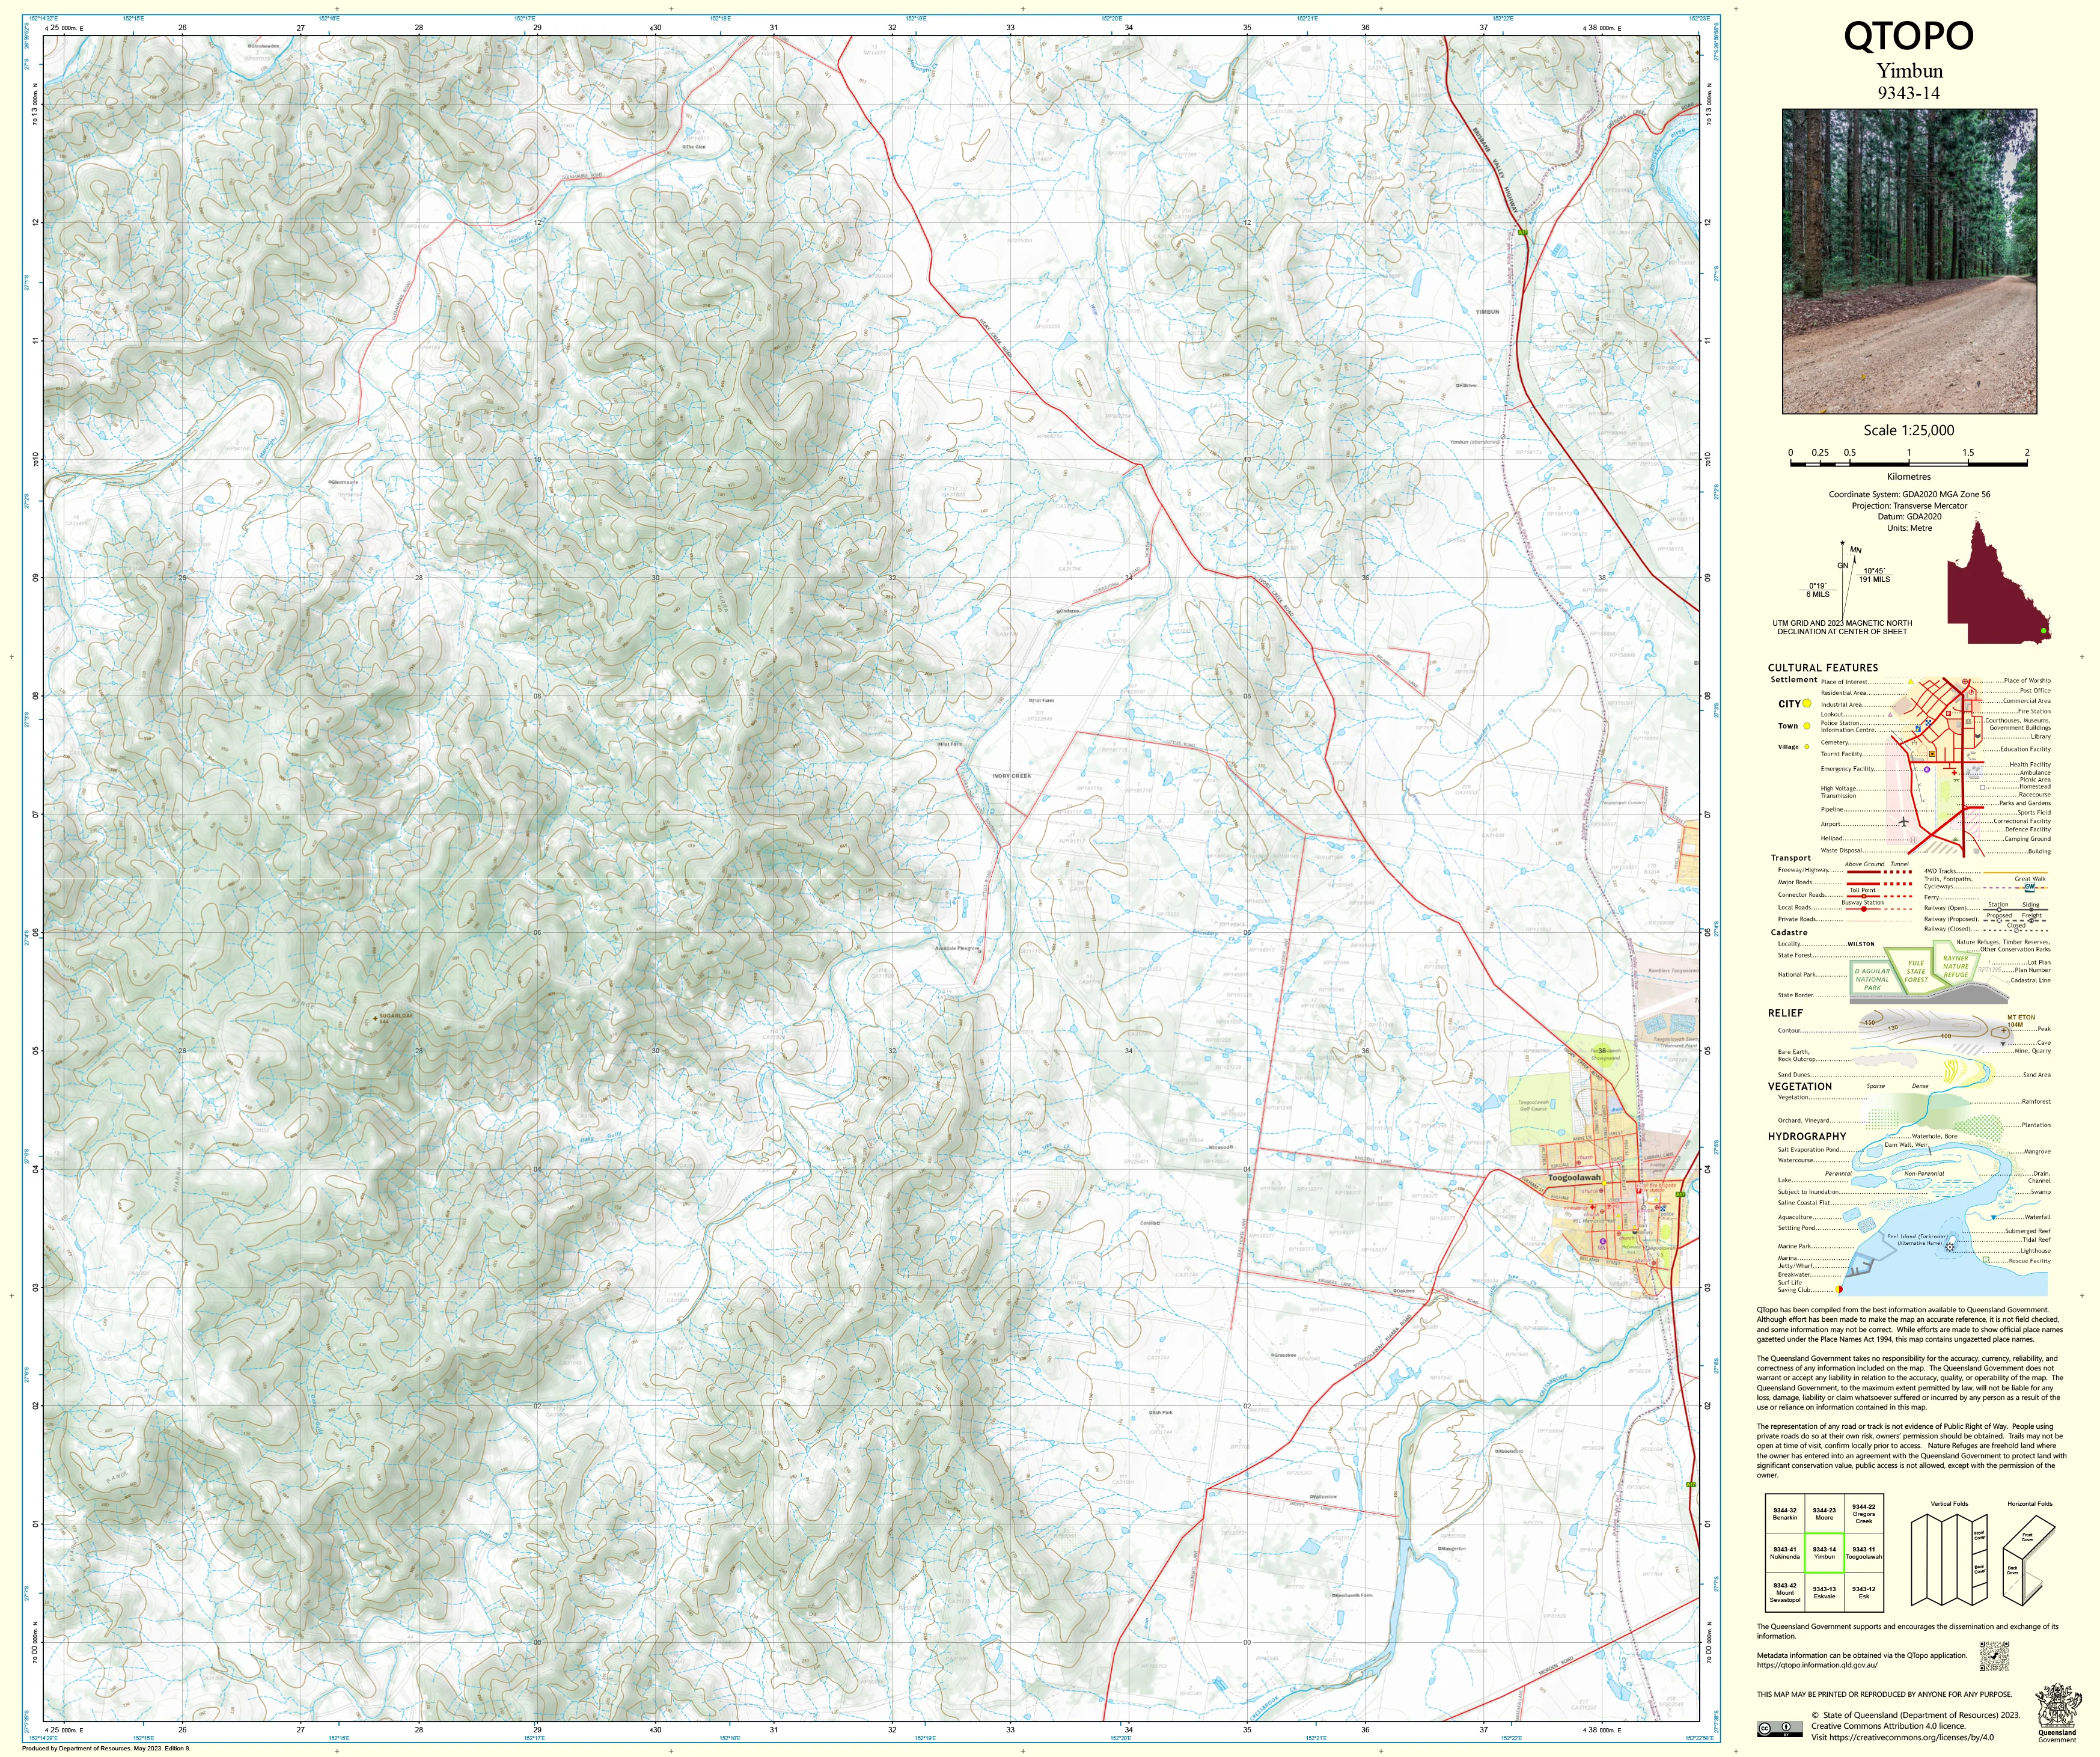2100x1757 pixels.
Task: Click the Scale 1:25,000 label
Action: pyautogui.click(x=1909, y=430)
